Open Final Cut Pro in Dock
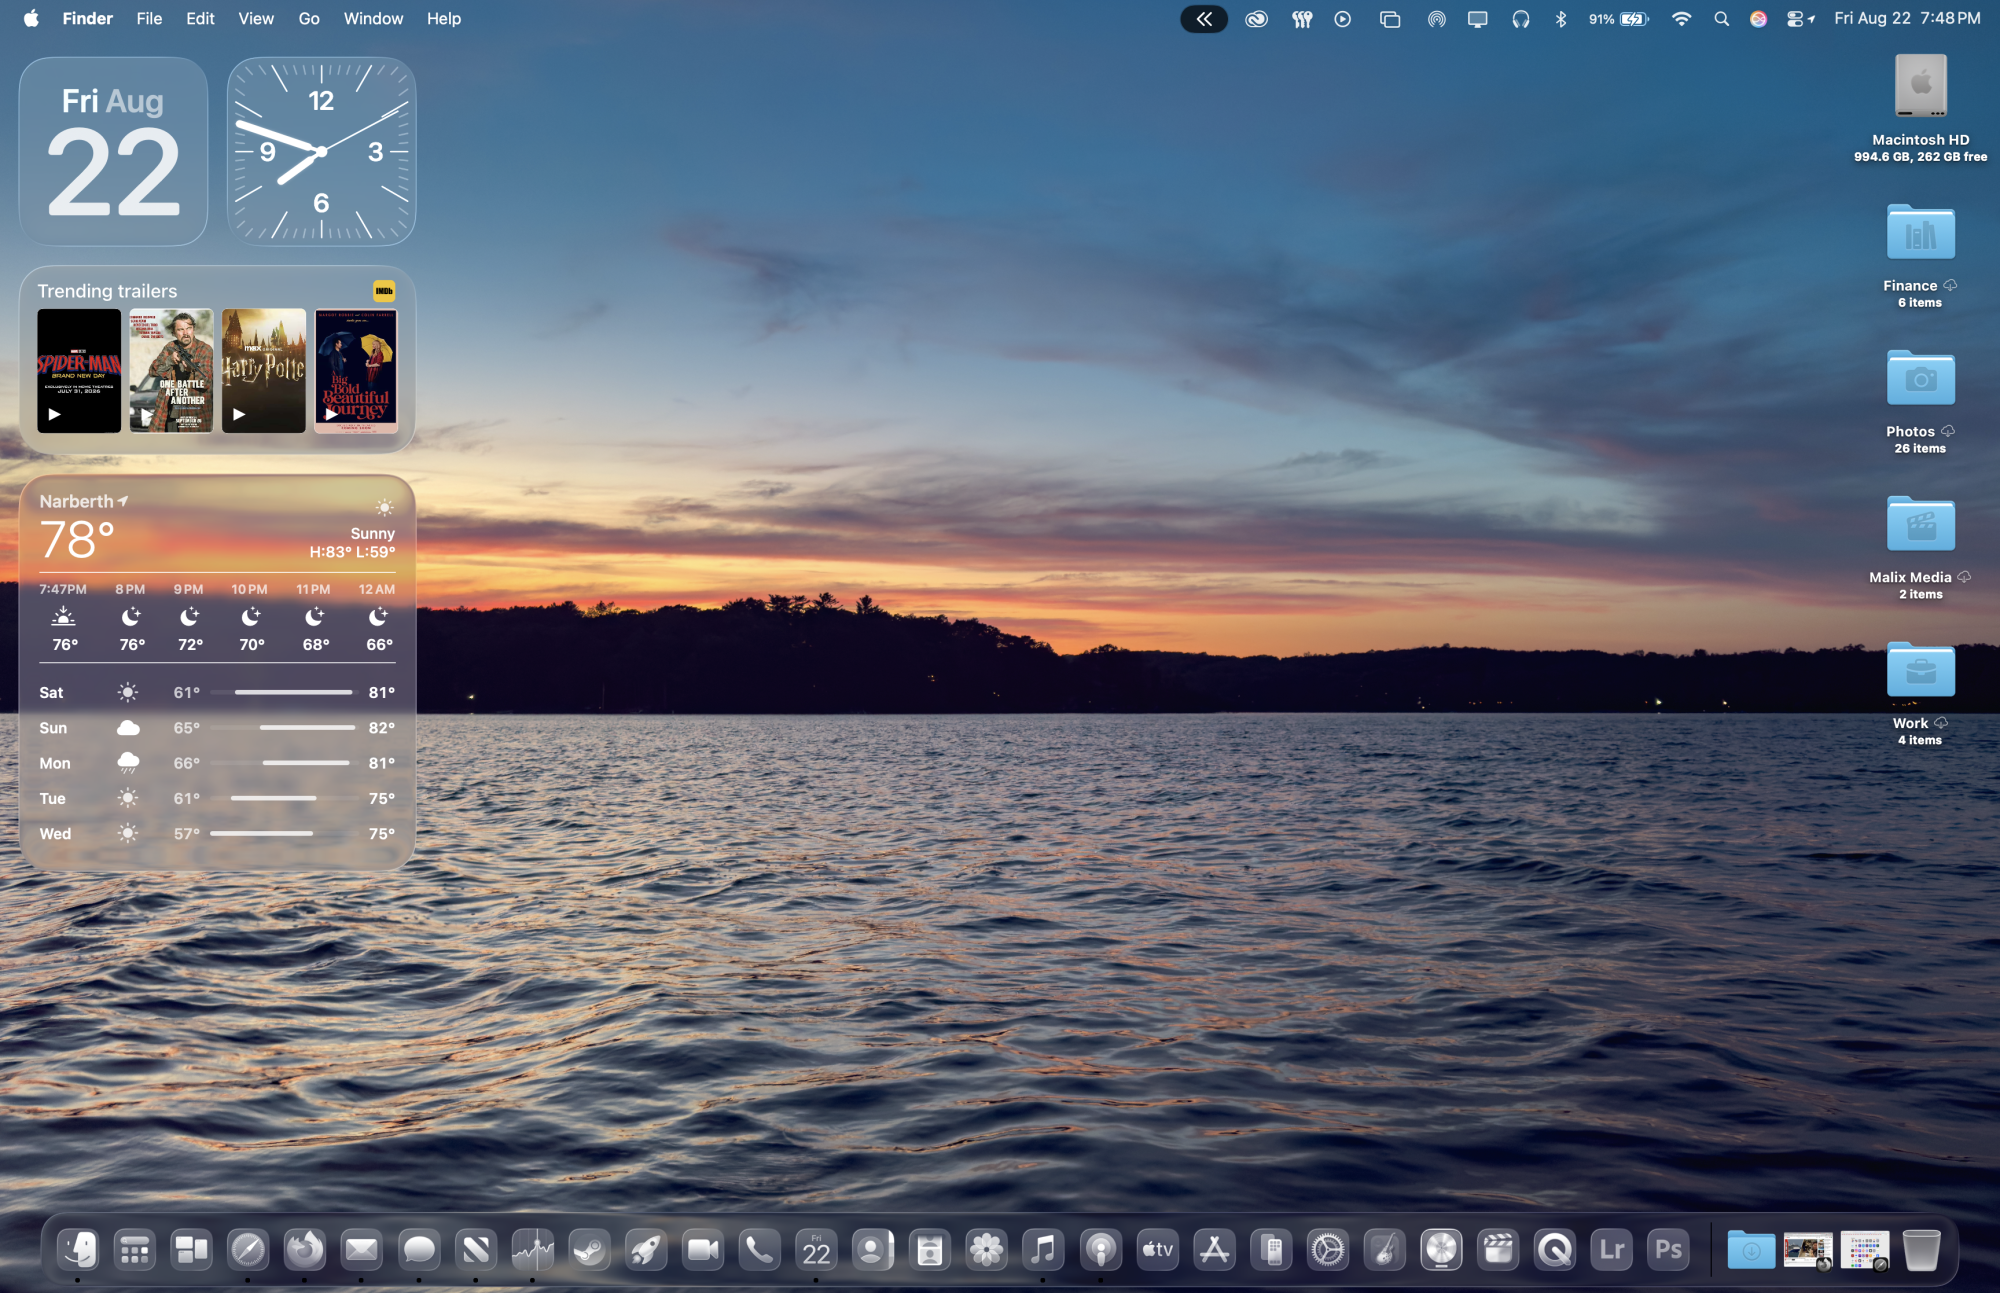Screen dimensions: 2000x1293 pos(1498,1249)
